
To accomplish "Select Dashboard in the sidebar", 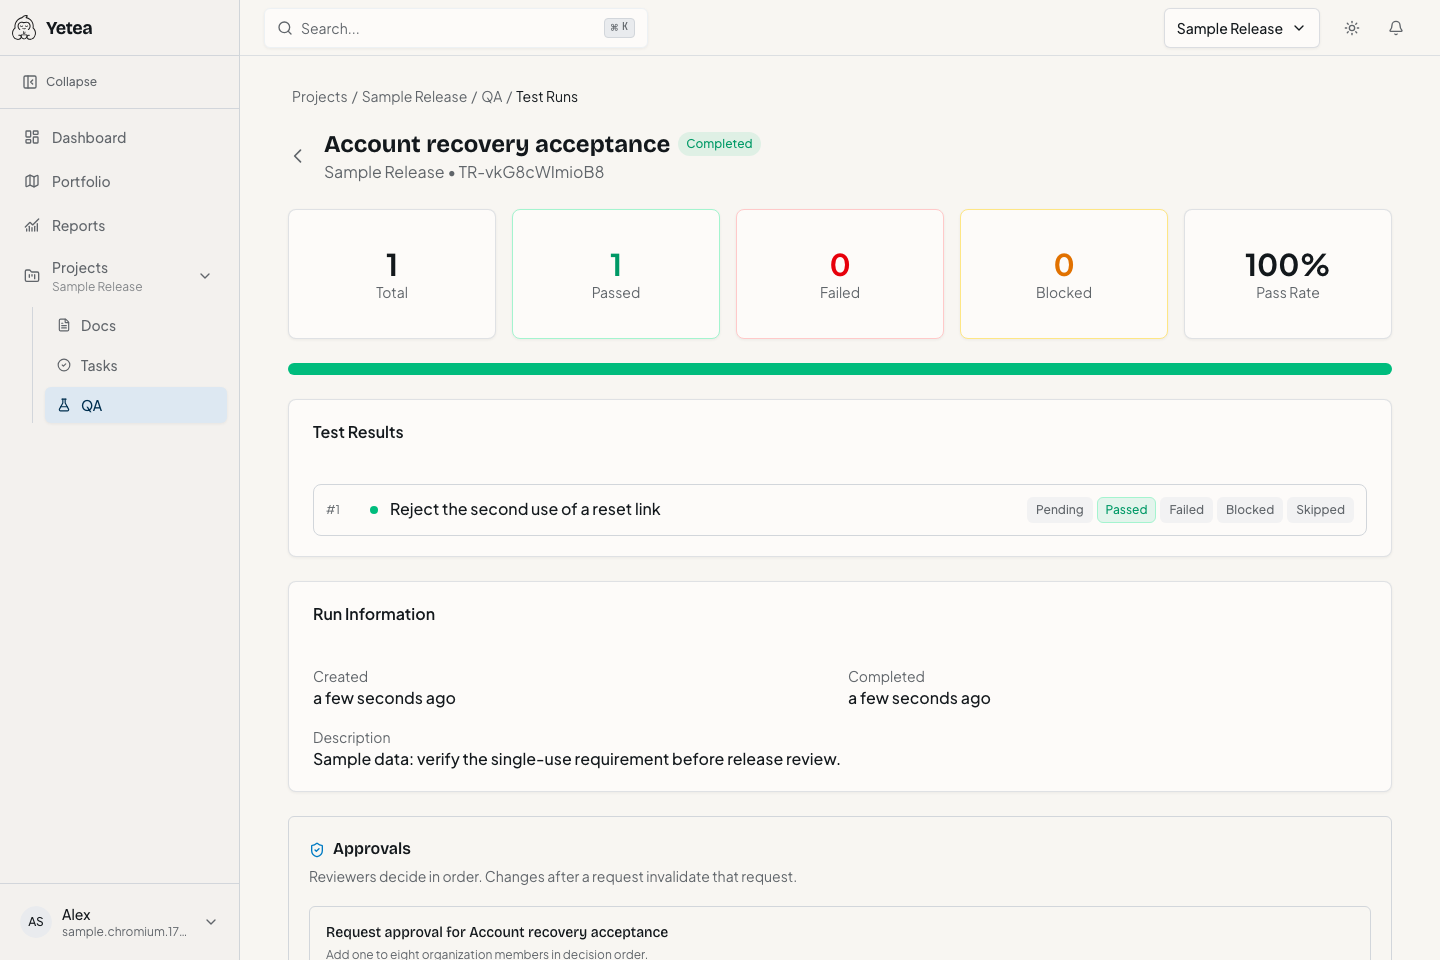I will 120,137.
